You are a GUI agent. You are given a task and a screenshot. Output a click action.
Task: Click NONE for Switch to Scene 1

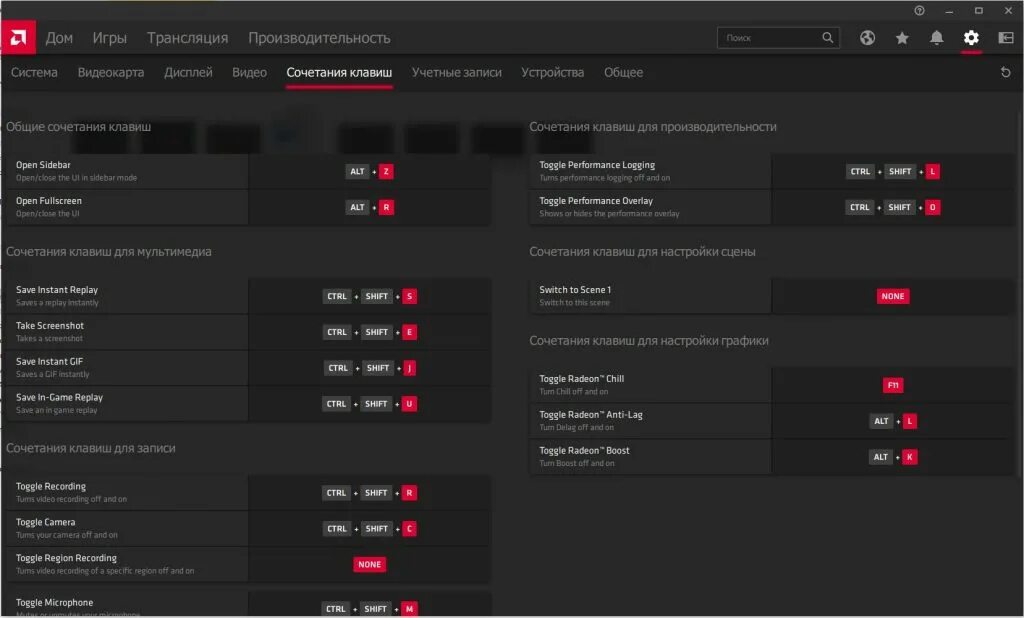pos(893,297)
